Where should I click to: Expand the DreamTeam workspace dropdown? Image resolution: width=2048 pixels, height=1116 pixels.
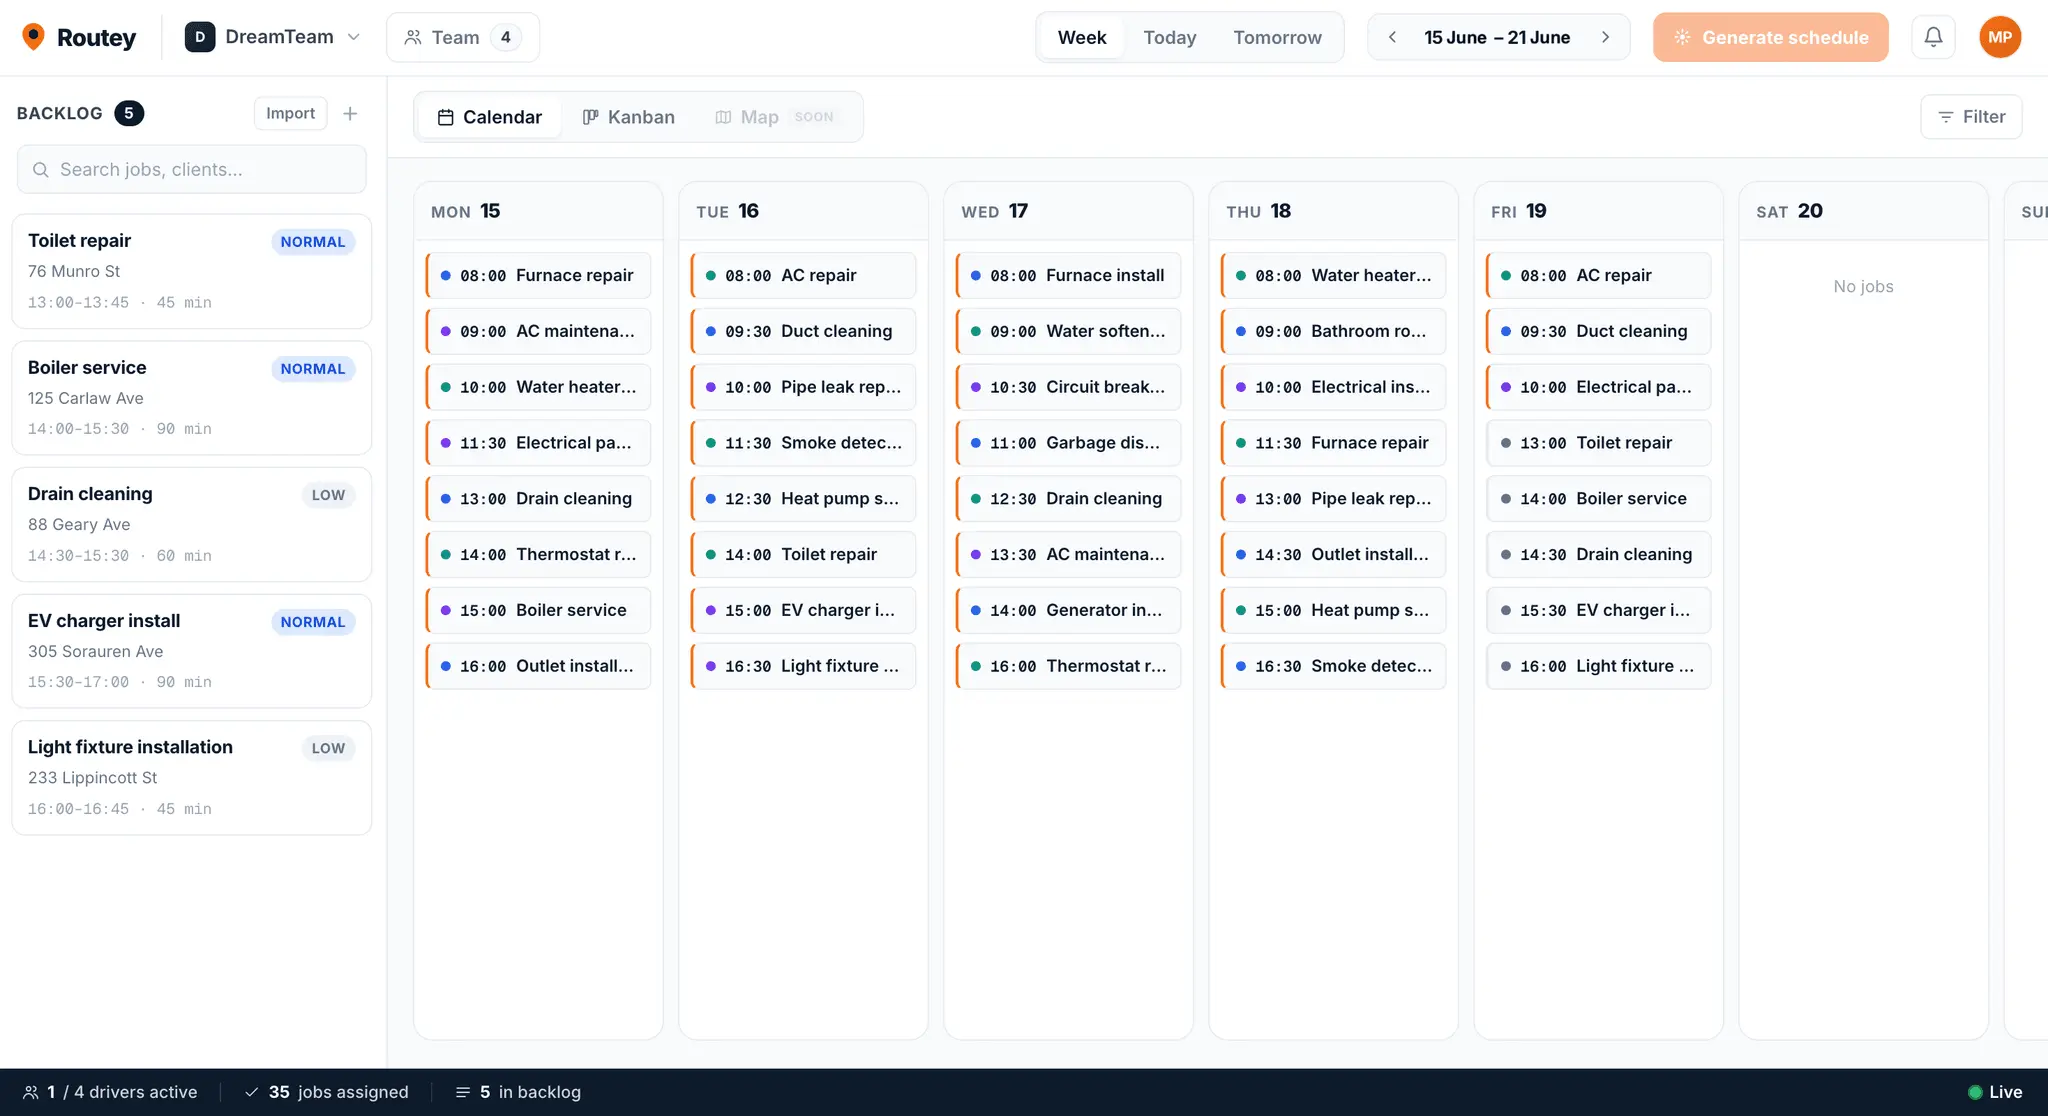coord(272,37)
